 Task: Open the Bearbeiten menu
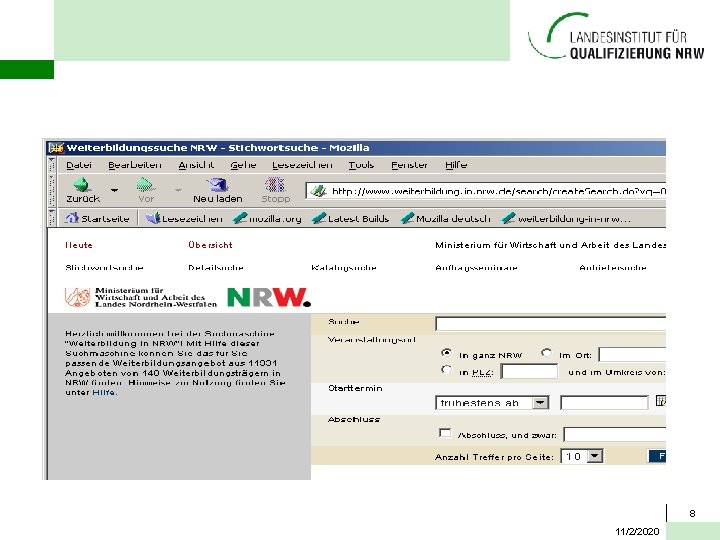135,165
